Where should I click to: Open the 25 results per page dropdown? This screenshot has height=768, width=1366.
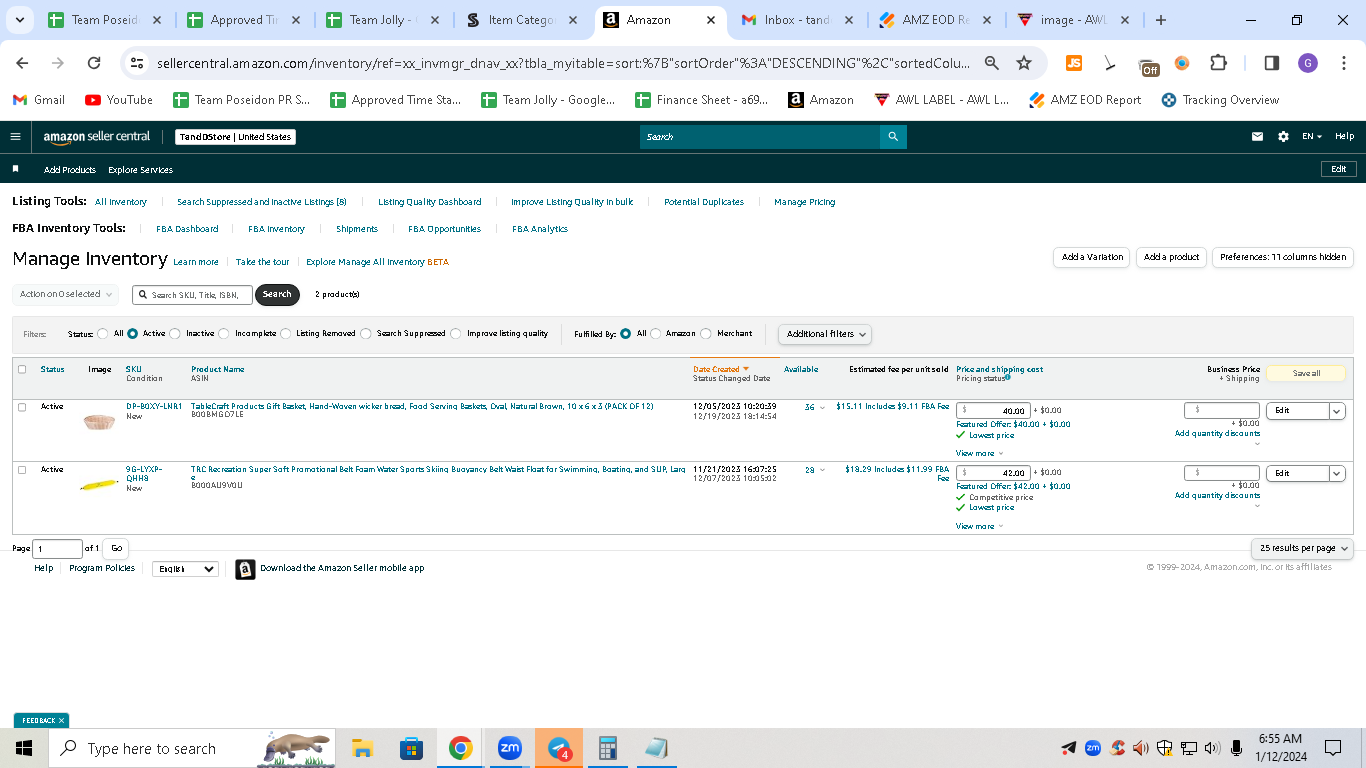[1302, 549]
